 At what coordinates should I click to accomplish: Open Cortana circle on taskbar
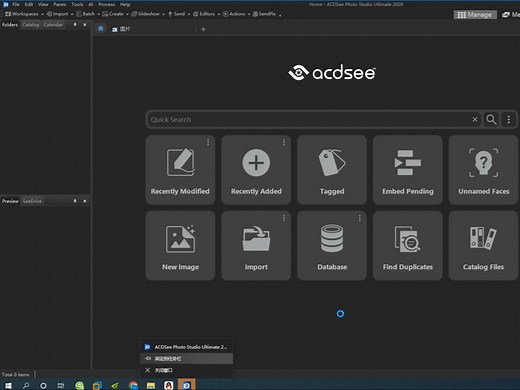click(43, 385)
